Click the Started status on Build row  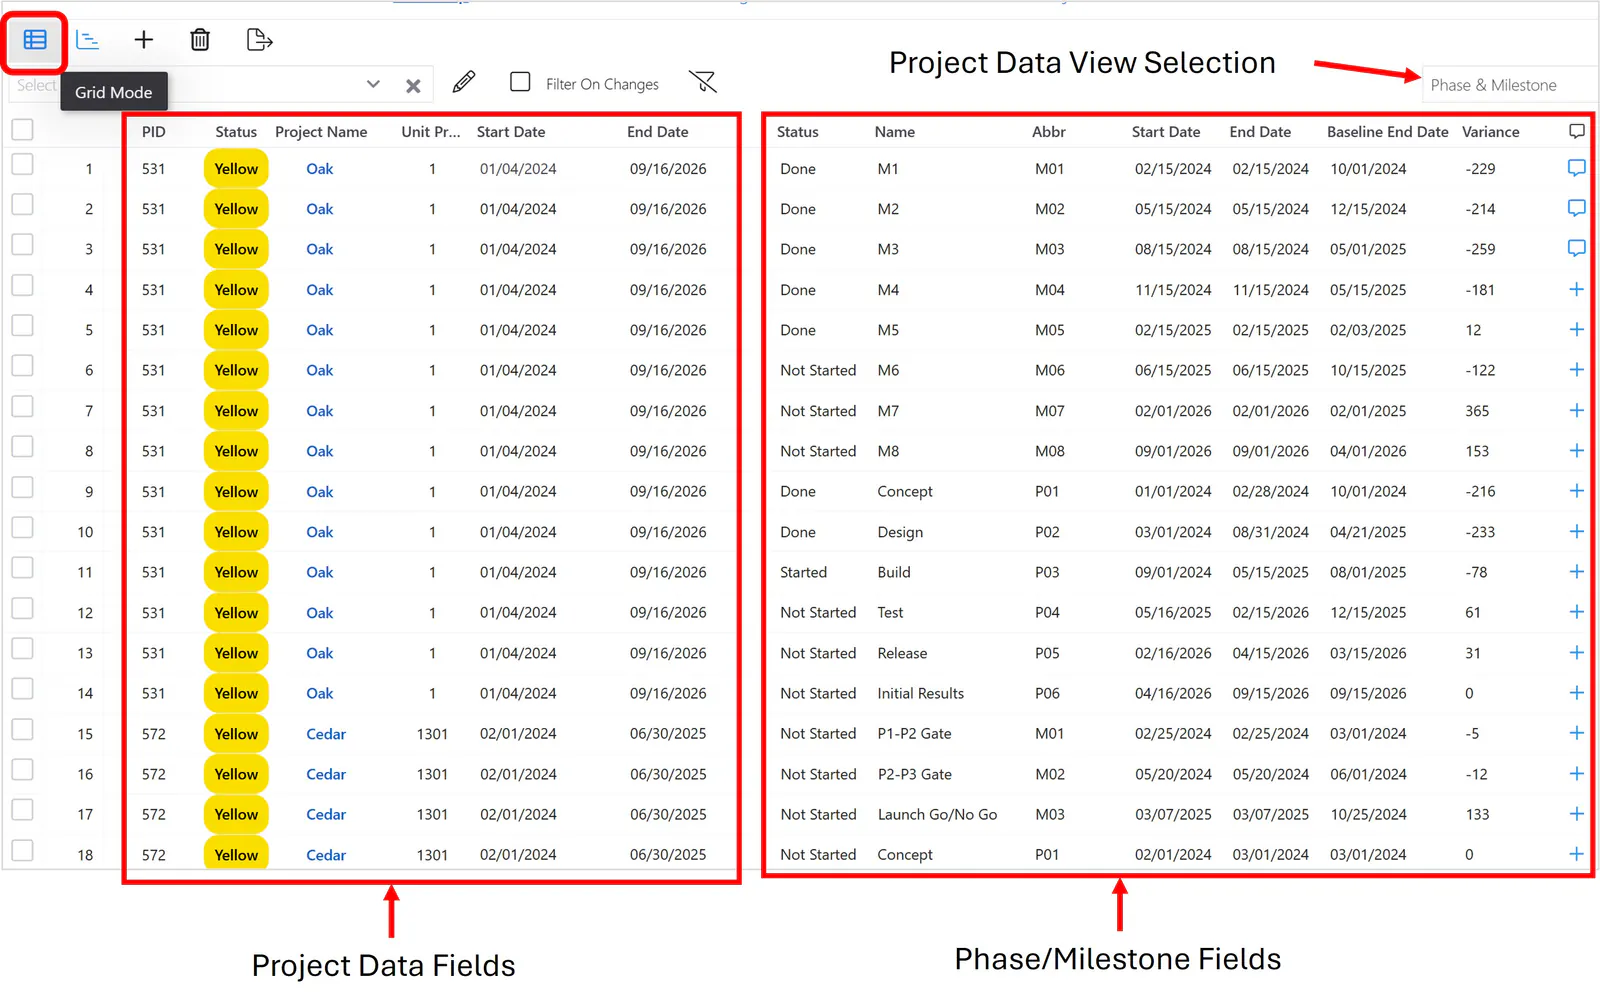point(803,572)
